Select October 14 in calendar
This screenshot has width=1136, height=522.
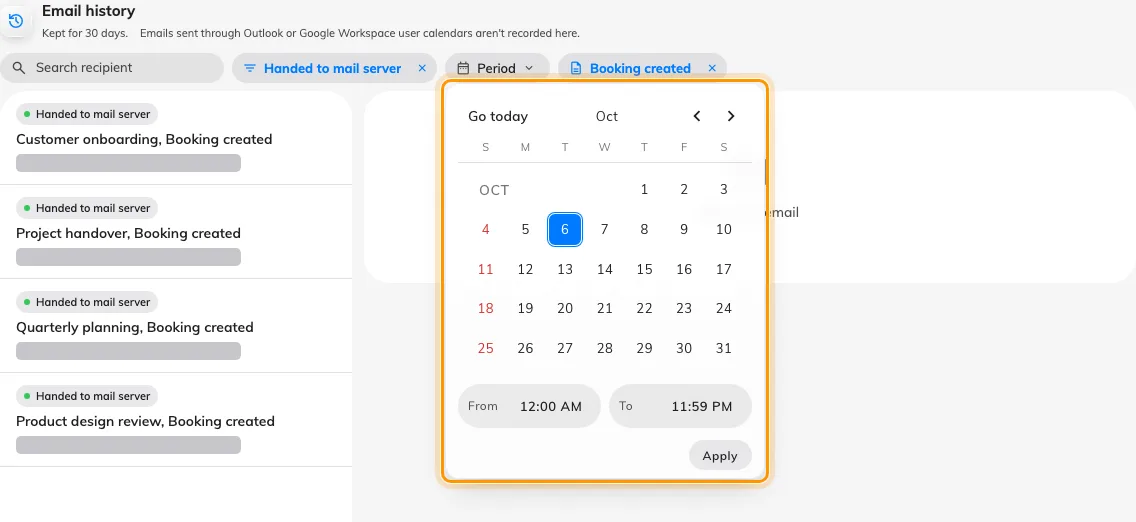click(605, 269)
